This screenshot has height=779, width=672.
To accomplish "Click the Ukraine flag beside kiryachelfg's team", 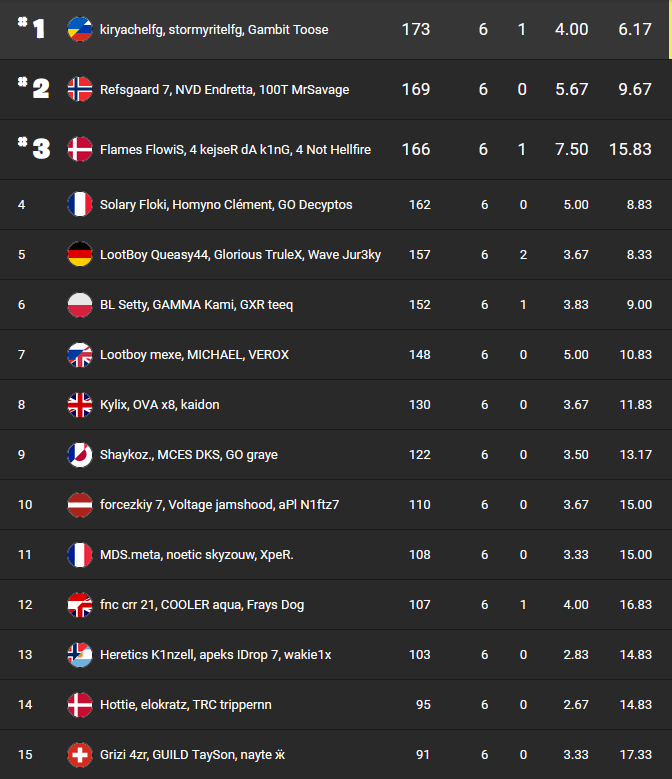I will pos(79,29).
